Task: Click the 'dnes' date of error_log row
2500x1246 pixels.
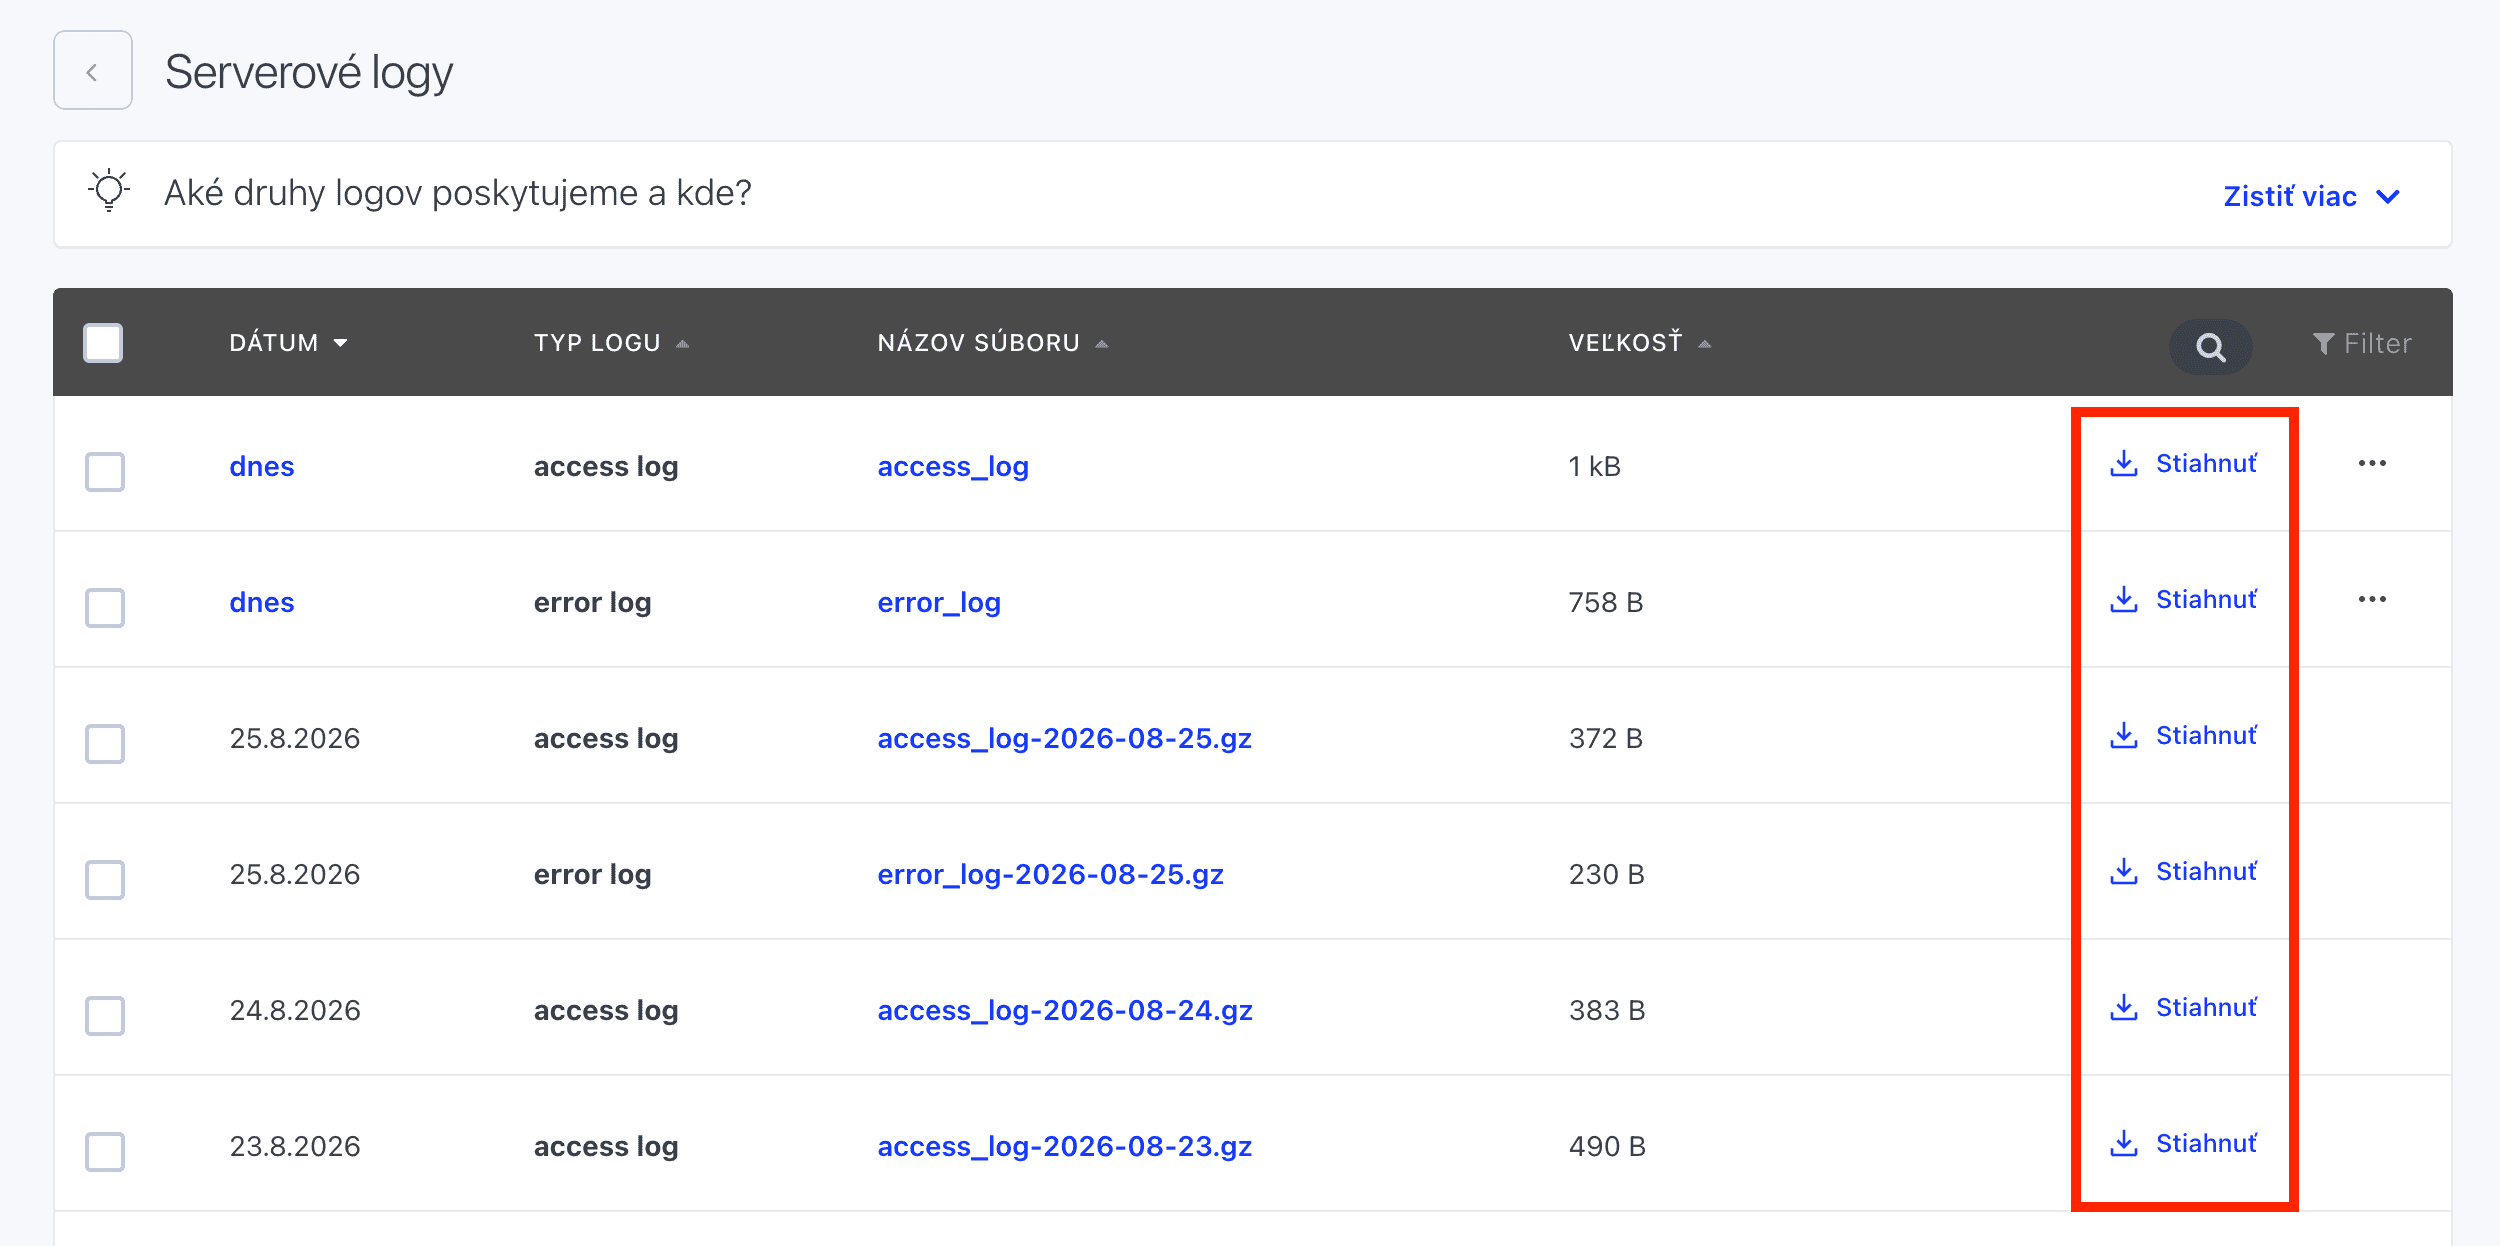Action: tap(261, 603)
